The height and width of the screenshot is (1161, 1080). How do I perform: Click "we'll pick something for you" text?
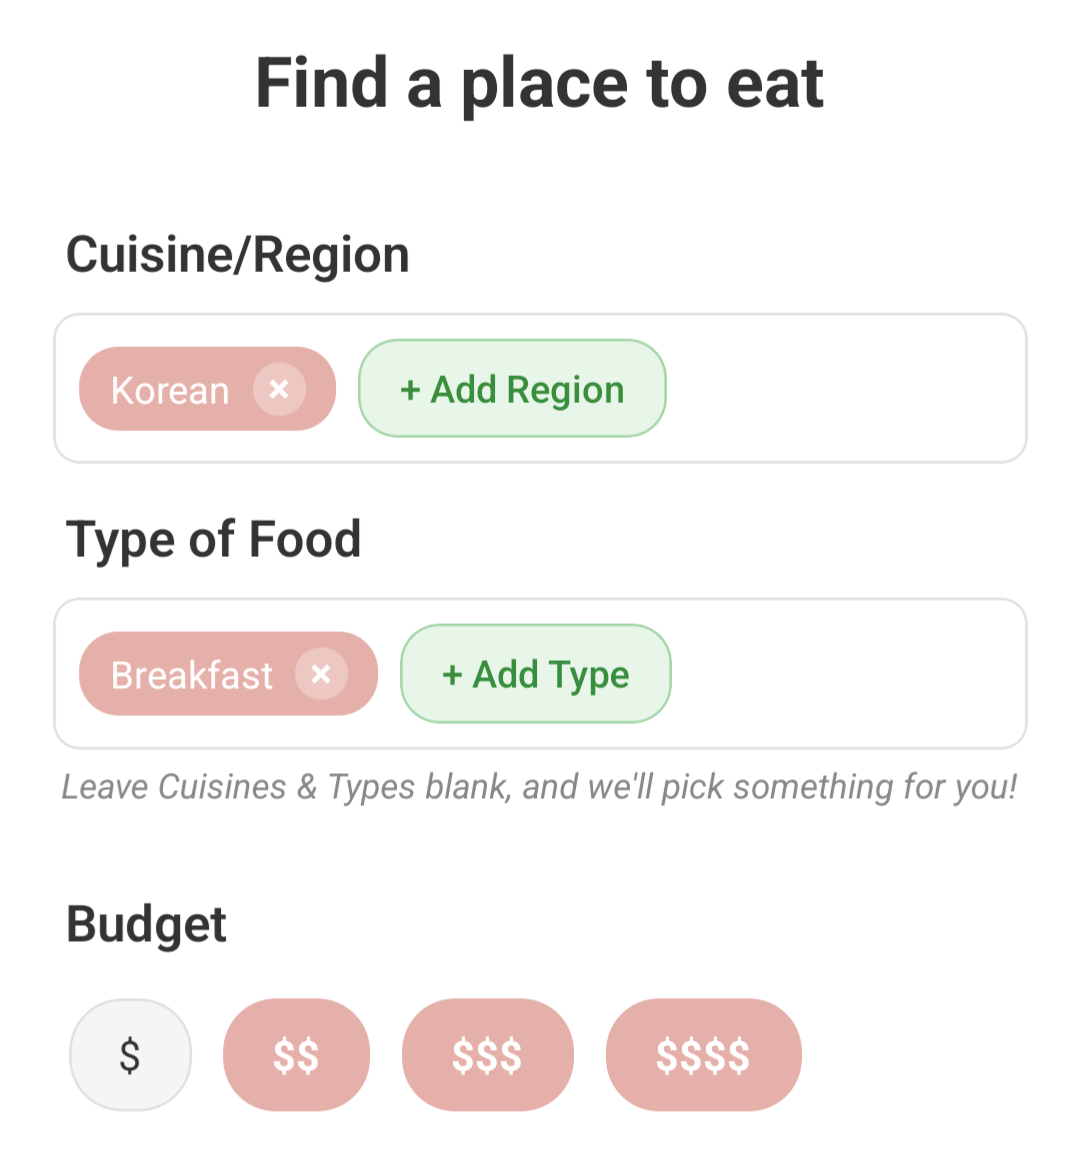(800, 787)
